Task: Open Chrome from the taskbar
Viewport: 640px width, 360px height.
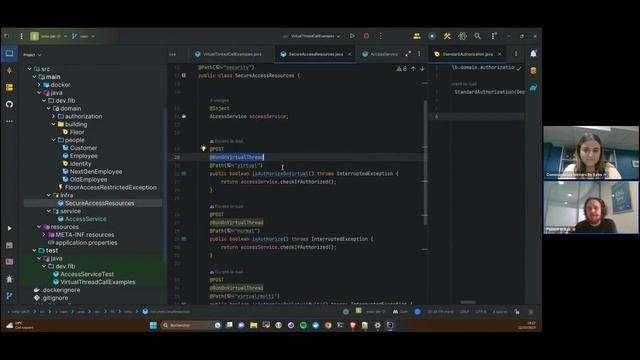Action: [x=328, y=325]
